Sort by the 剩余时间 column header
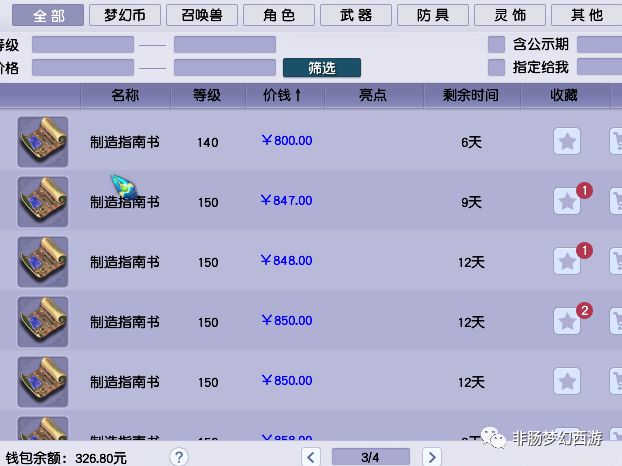 click(x=471, y=95)
